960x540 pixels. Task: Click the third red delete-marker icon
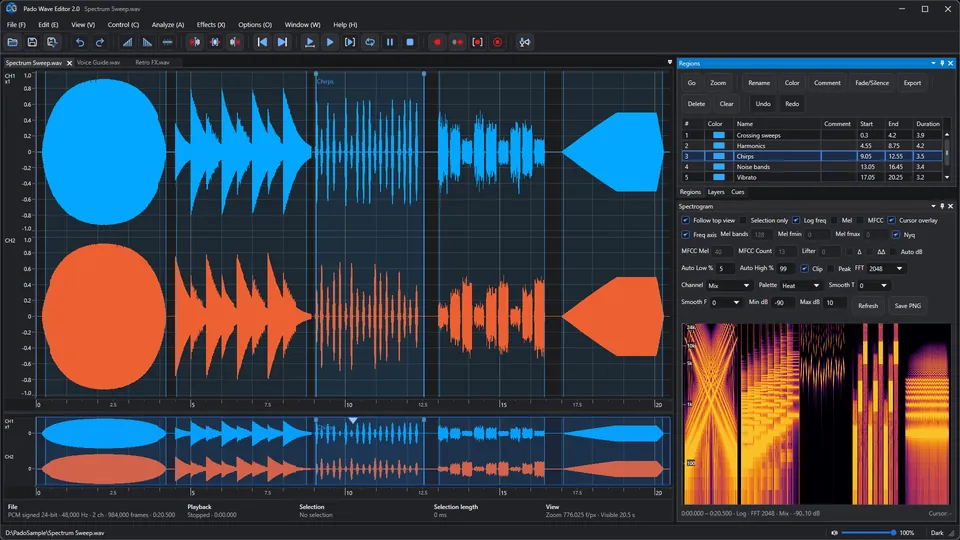(x=234, y=42)
